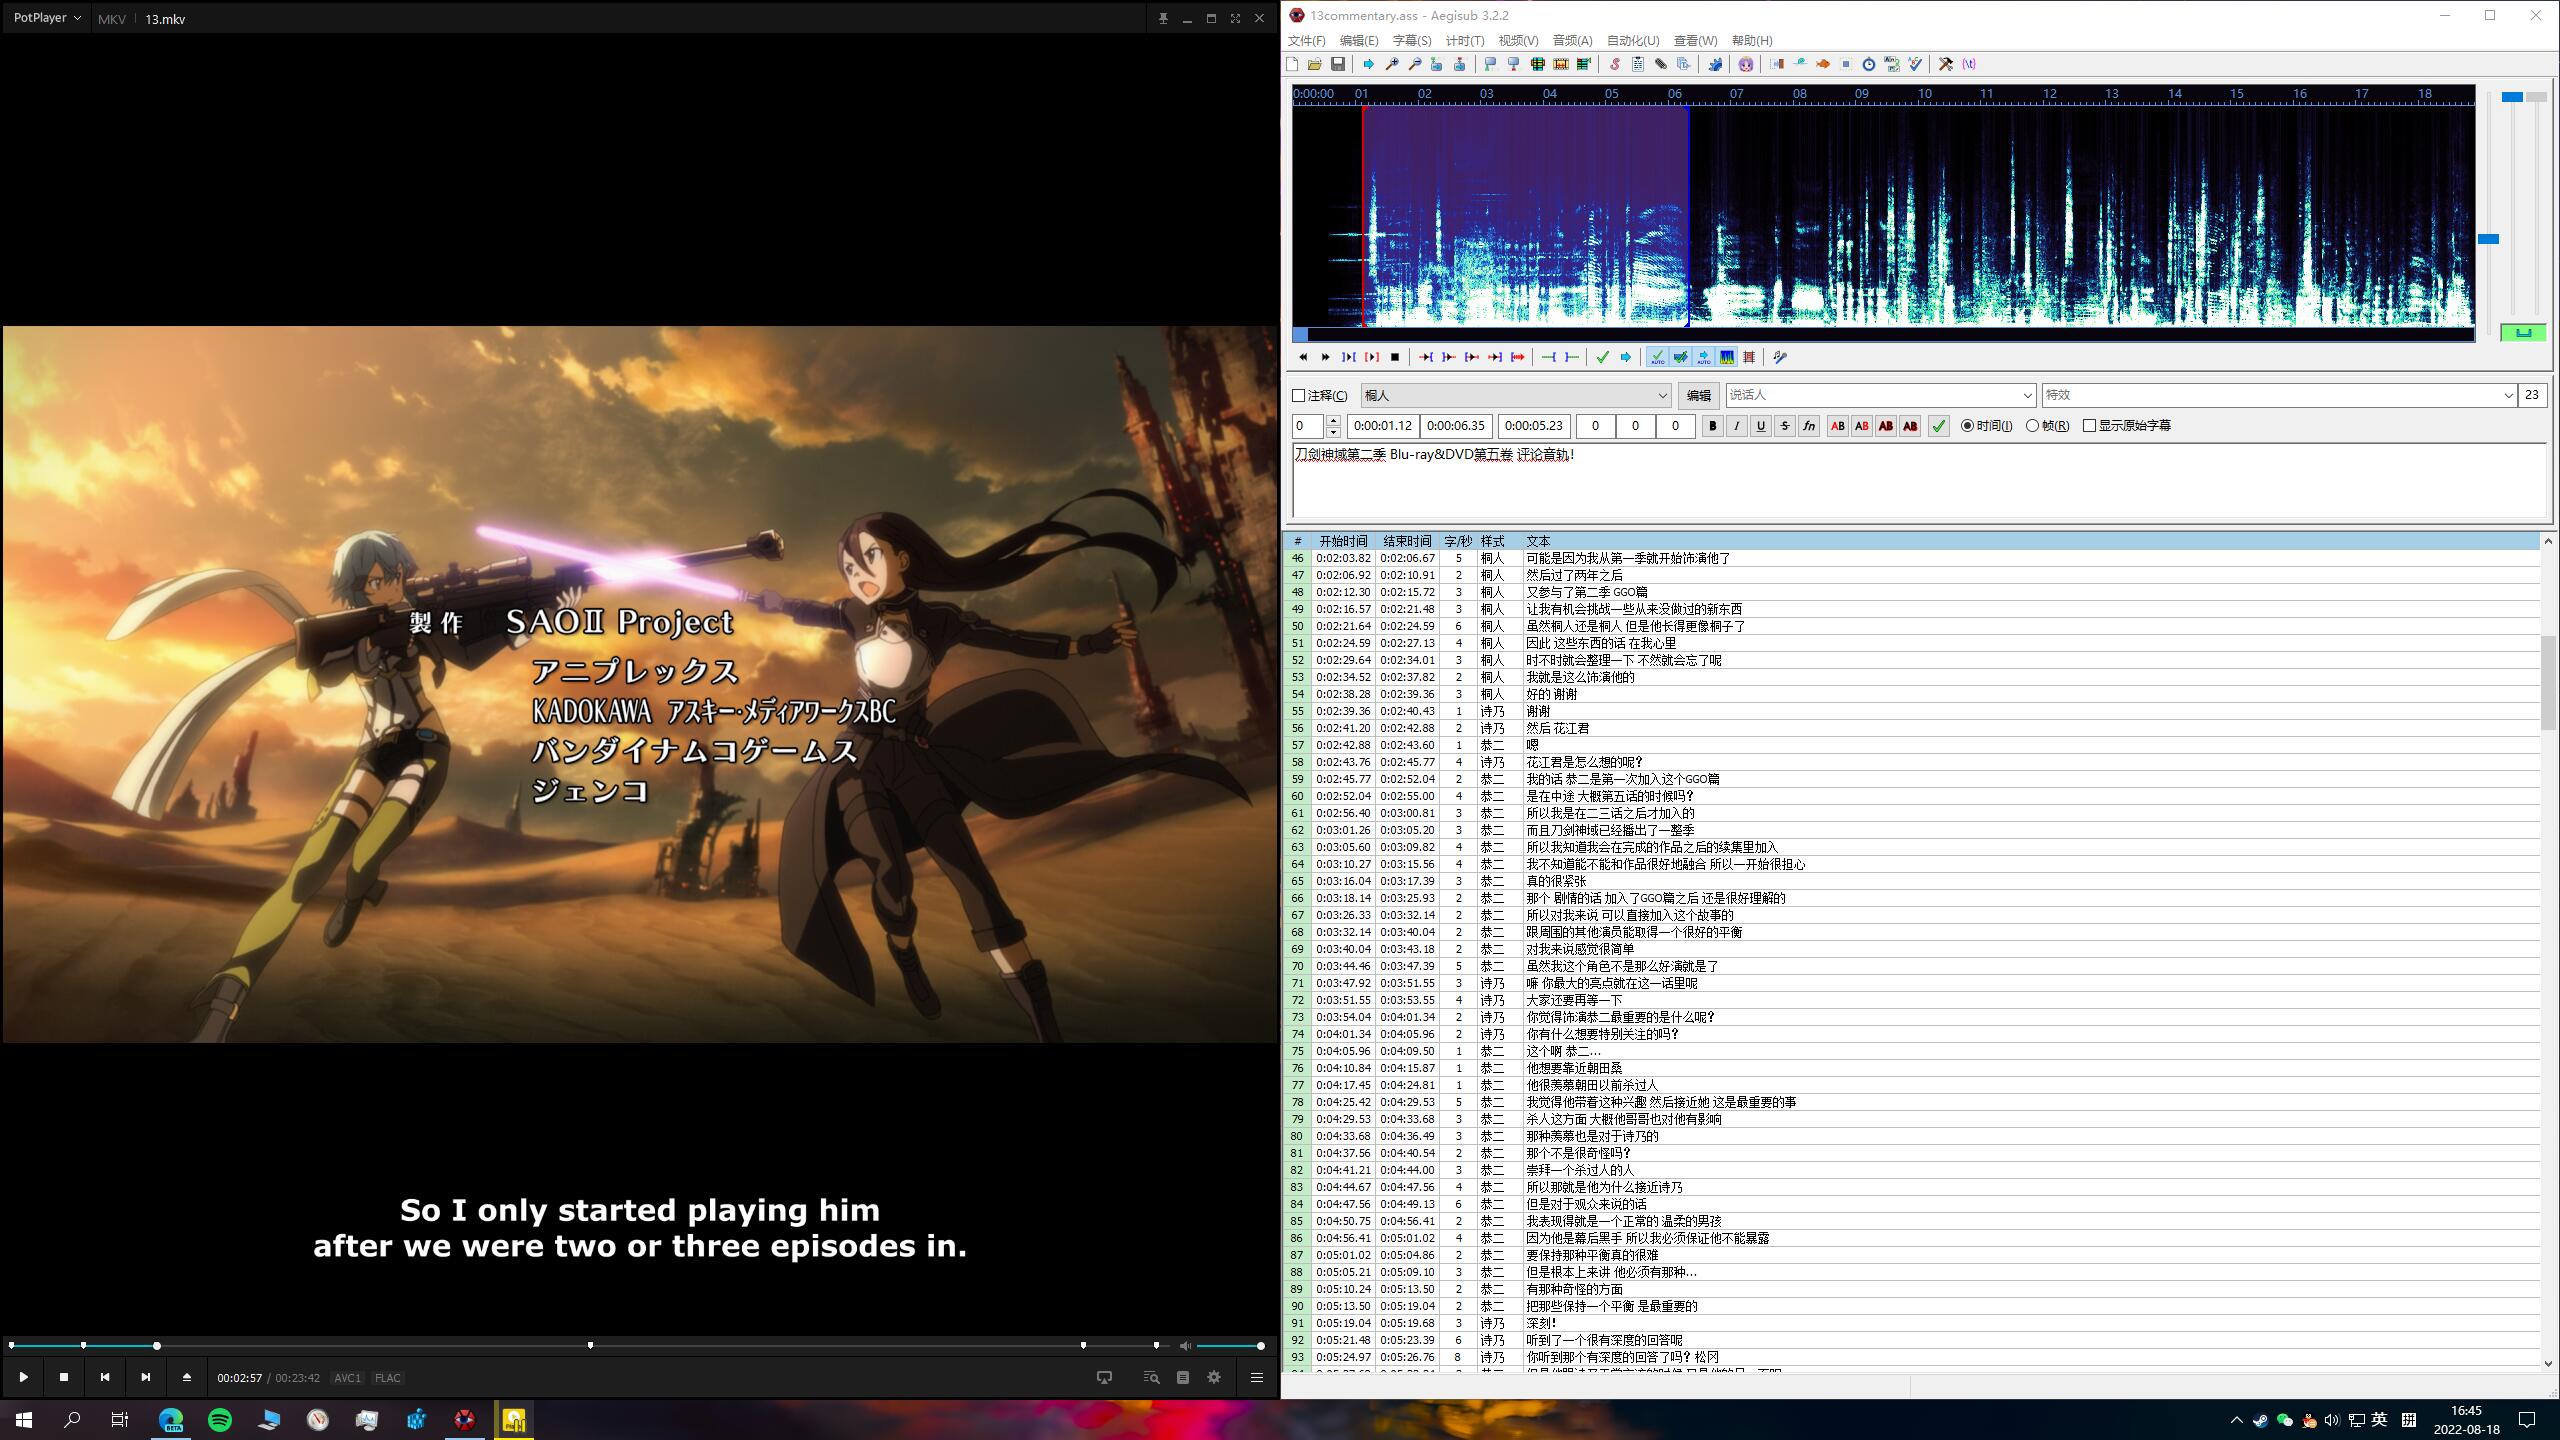This screenshot has width=2560, height=1440.
Task: Expand the 特效 effect dropdown
Action: 2508,396
